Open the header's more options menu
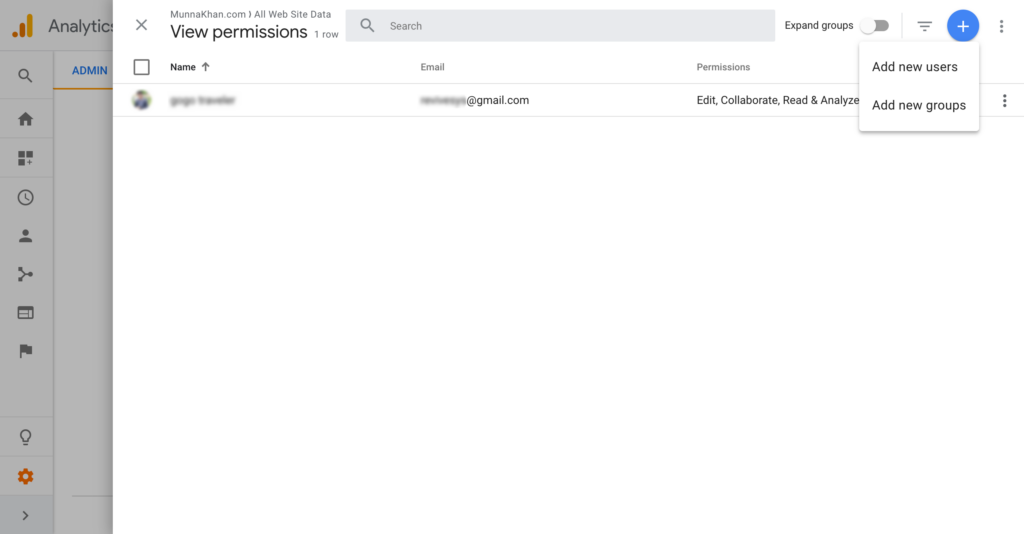1024x534 pixels. click(1001, 26)
